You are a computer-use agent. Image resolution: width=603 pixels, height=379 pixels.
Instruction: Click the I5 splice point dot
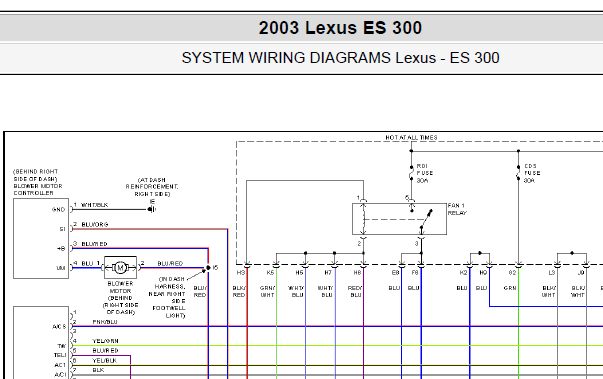tap(208, 268)
